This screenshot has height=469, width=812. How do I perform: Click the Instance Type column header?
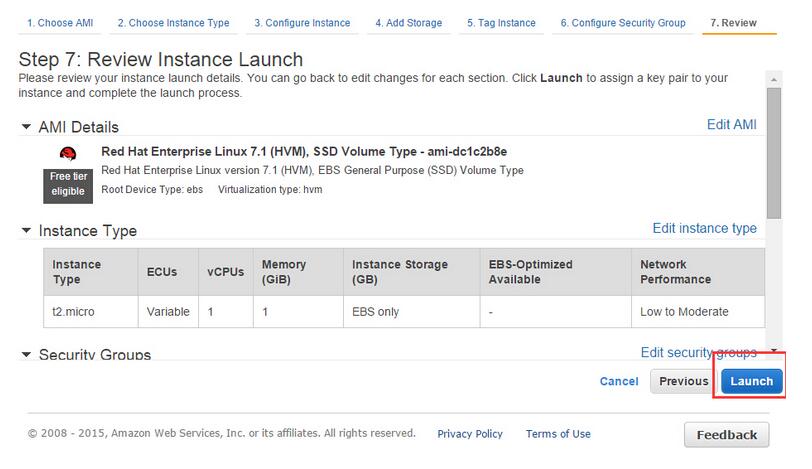click(x=91, y=272)
